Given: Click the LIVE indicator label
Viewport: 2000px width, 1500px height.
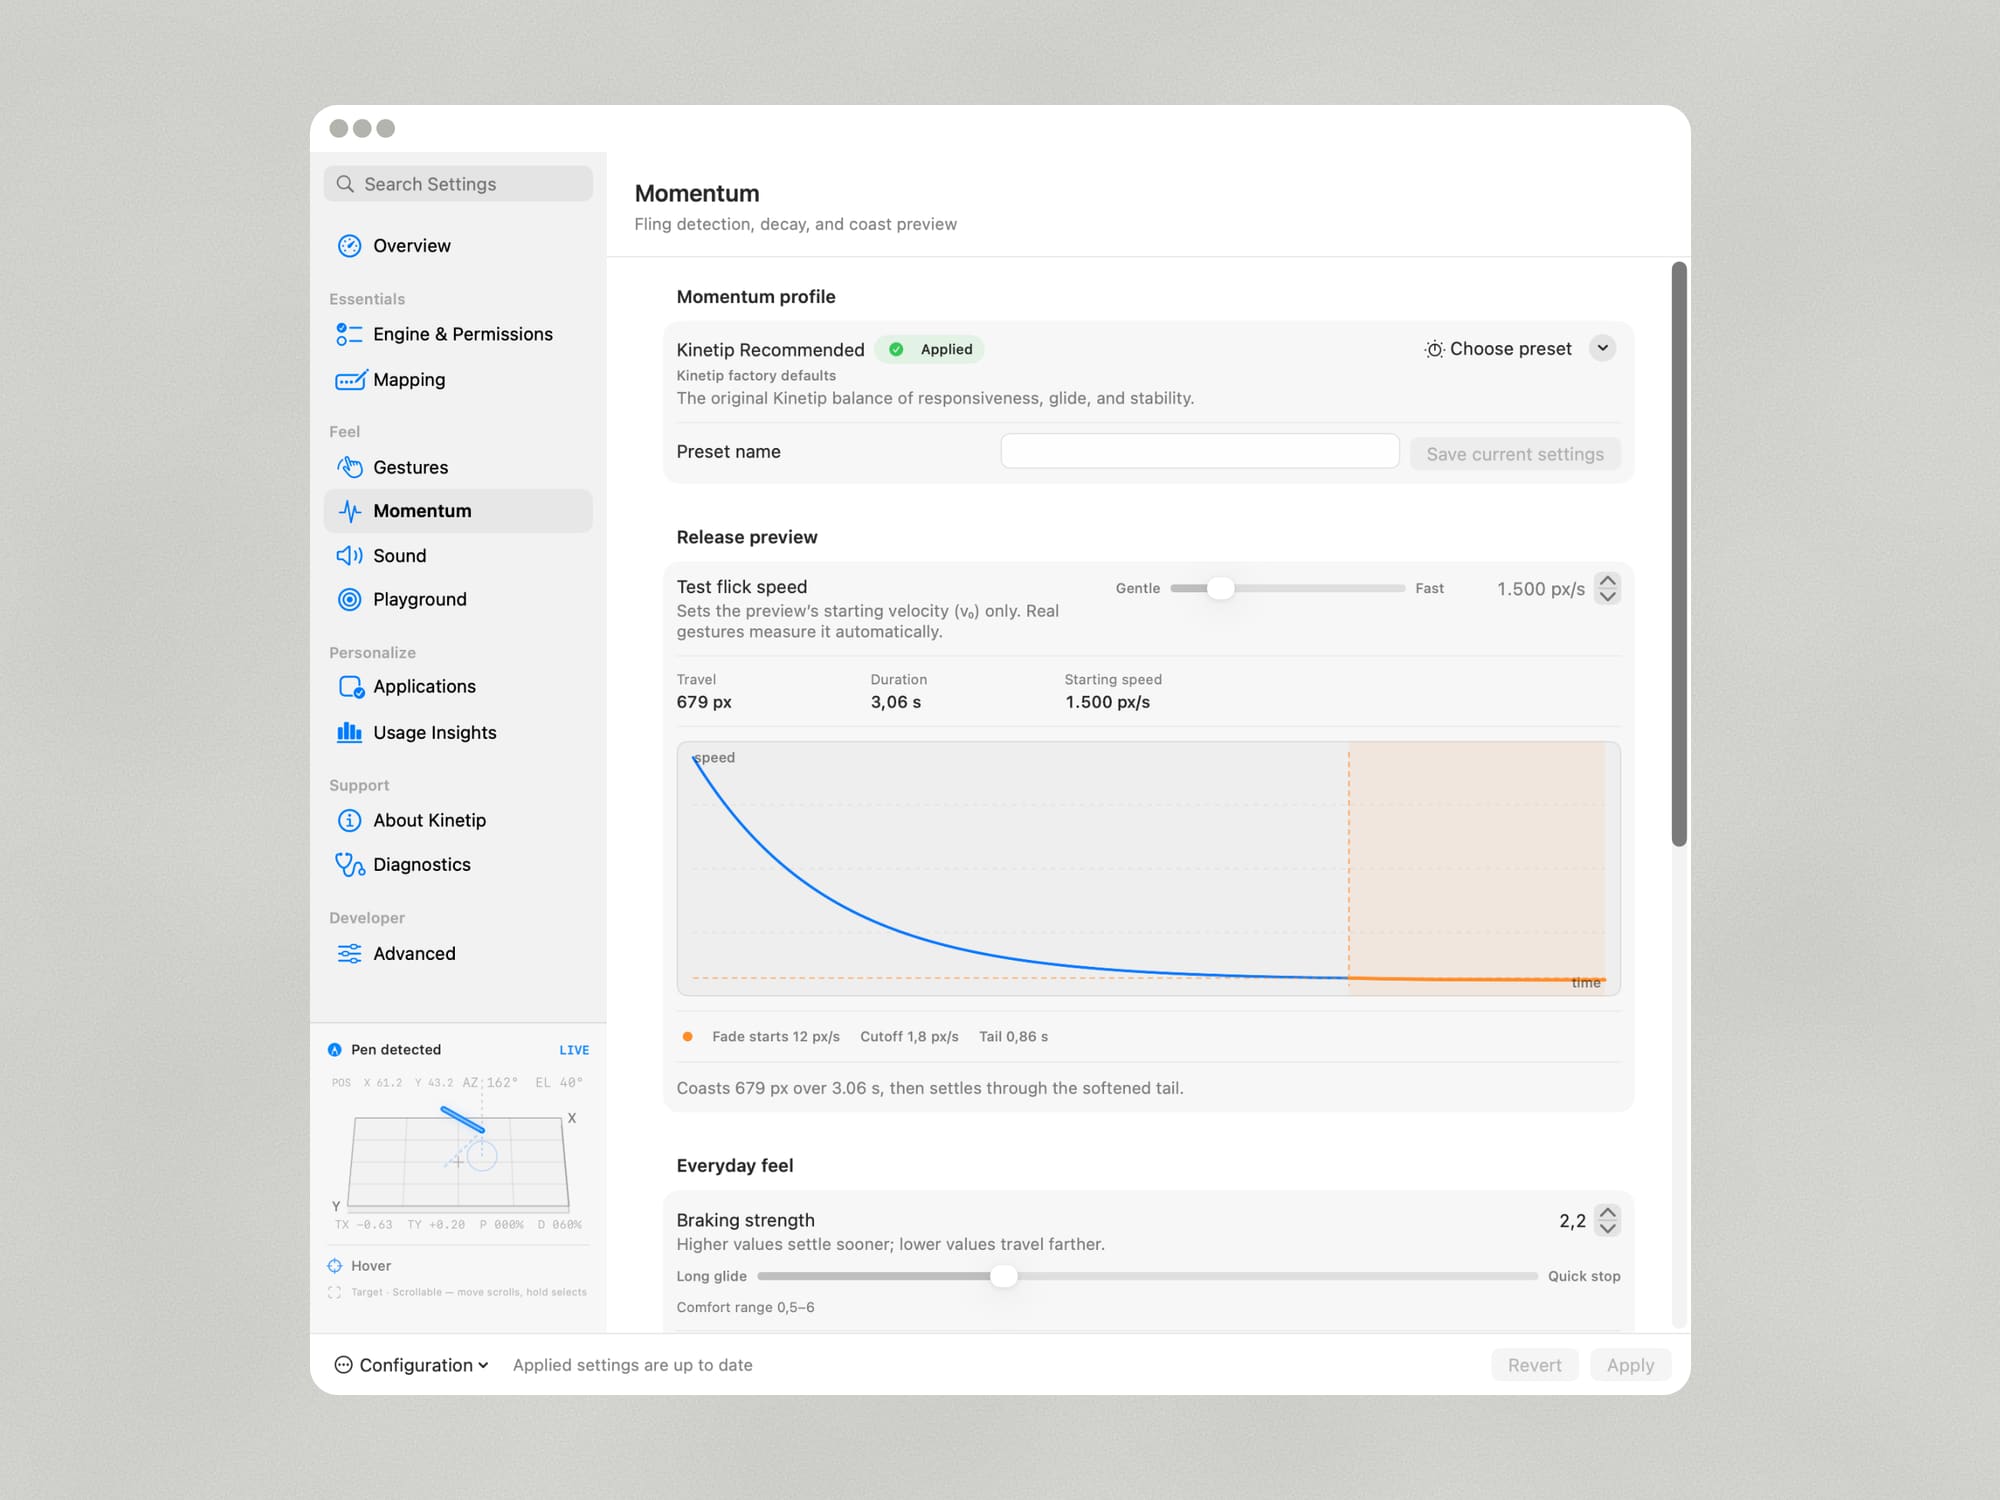Looking at the screenshot, I should click(x=574, y=1050).
